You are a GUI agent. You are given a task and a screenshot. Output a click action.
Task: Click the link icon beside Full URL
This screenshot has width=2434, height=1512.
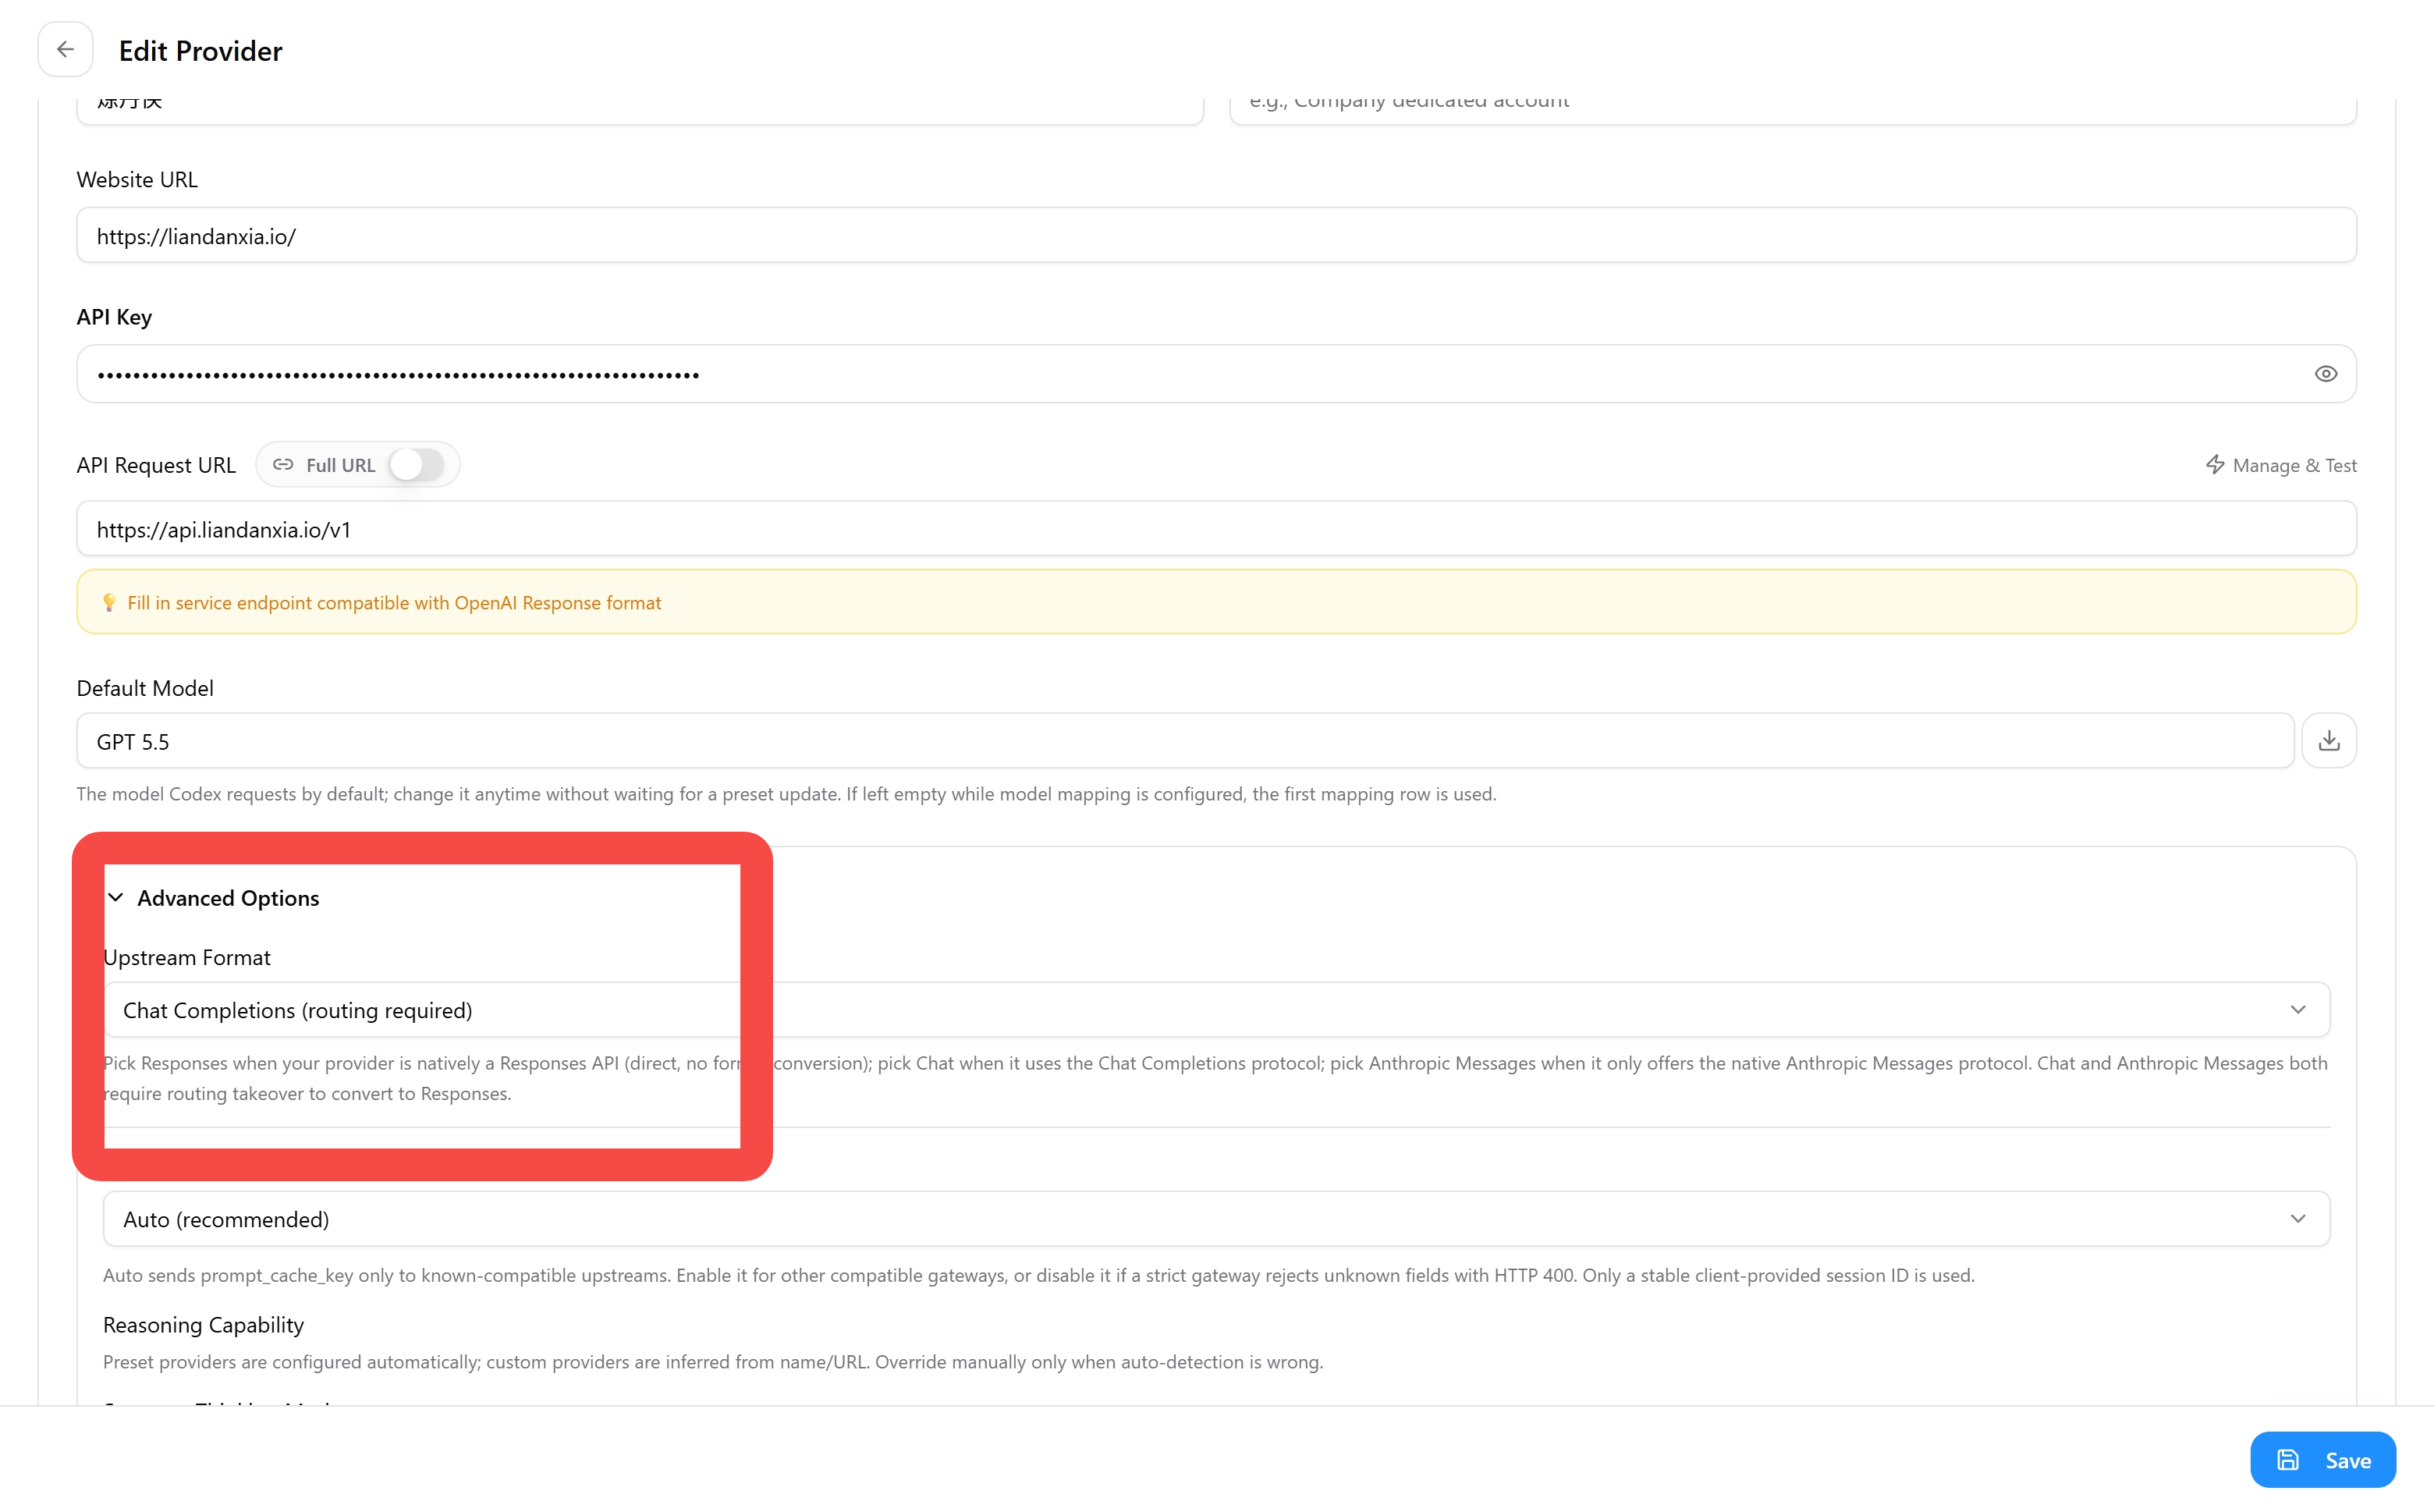point(283,465)
